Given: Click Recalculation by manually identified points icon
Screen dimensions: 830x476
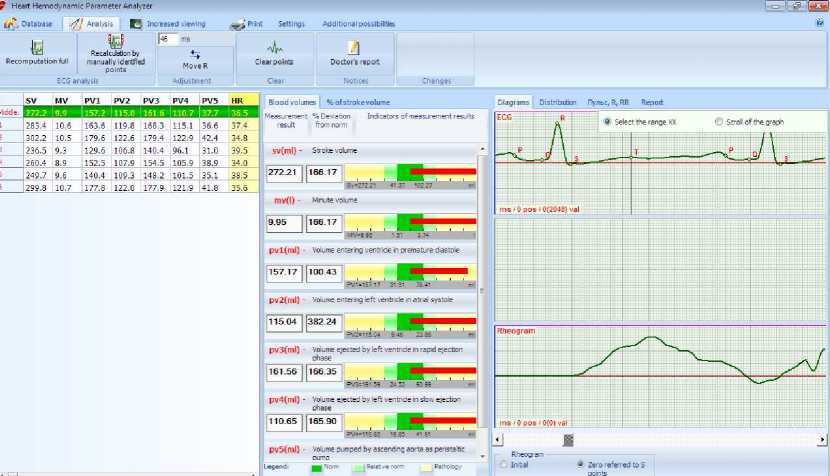Looking at the screenshot, I should coord(115,42).
